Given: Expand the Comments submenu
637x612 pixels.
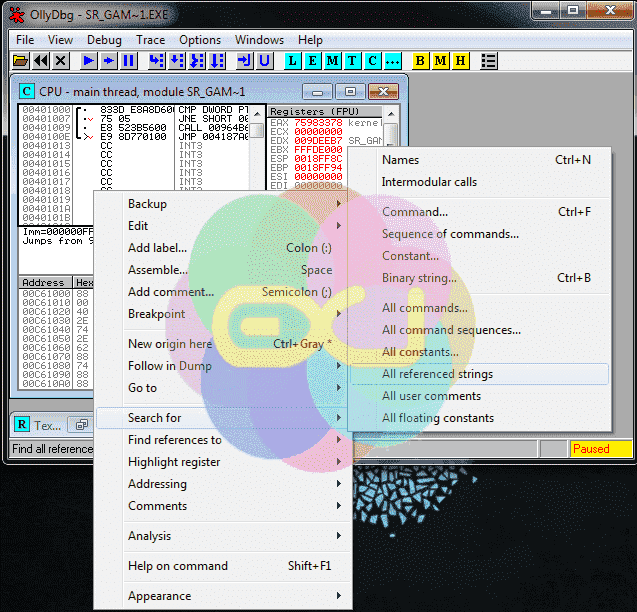Looking at the screenshot, I should [x=223, y=506].
